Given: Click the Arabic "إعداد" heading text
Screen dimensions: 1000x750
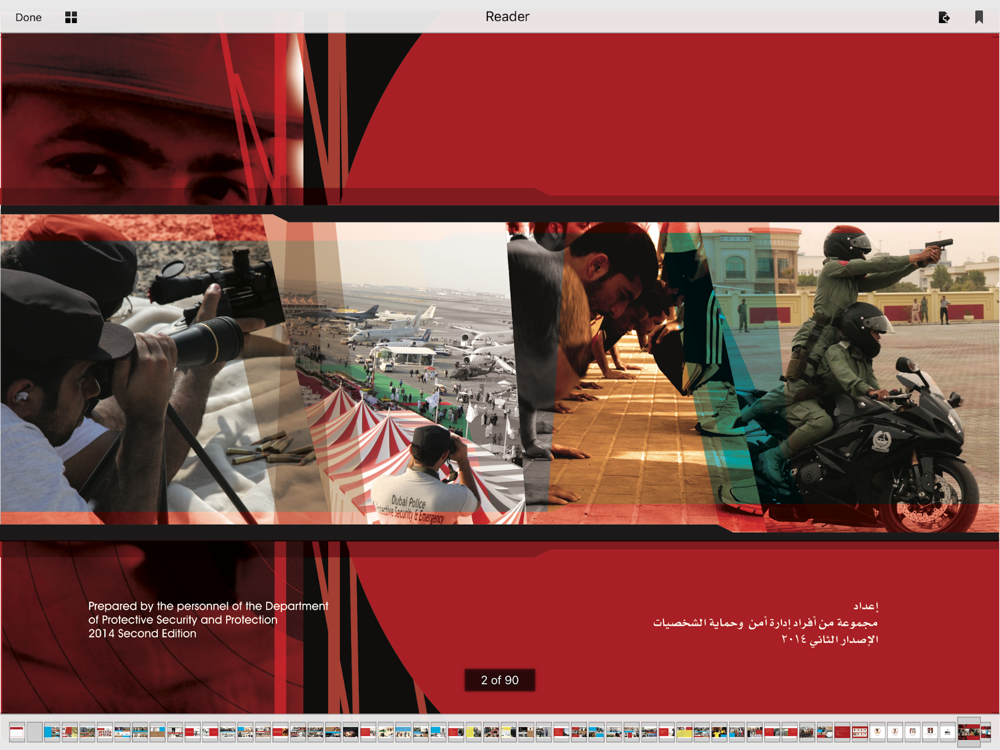Looking at the screenshot, I should [x=865, y=606].
